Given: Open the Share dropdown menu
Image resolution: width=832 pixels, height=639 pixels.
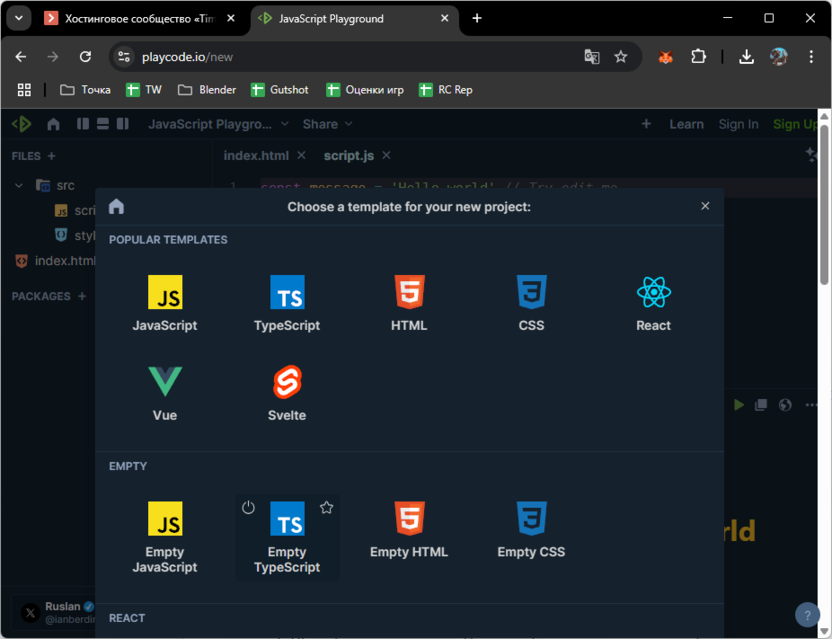Looking at the screenshot, I should tap(327, 124).
